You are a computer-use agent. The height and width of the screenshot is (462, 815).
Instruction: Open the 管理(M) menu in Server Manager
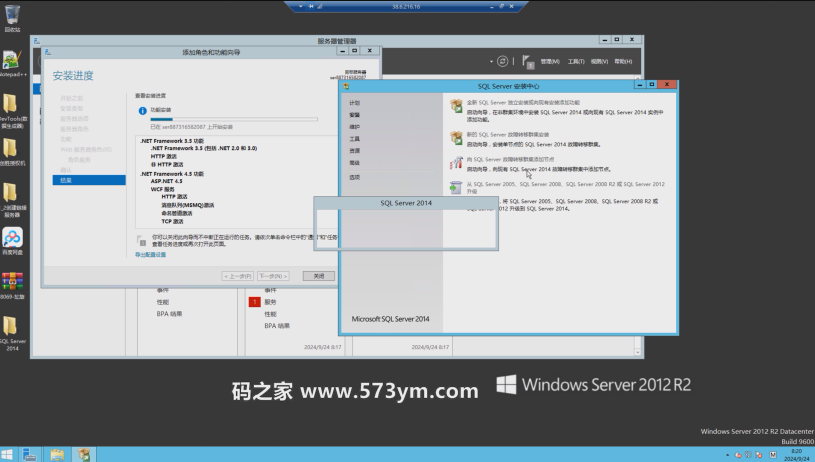click(x=550, y=61)
